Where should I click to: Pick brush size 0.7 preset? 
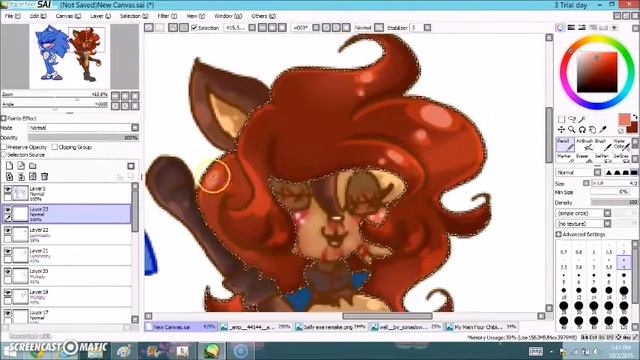point(564,250)
